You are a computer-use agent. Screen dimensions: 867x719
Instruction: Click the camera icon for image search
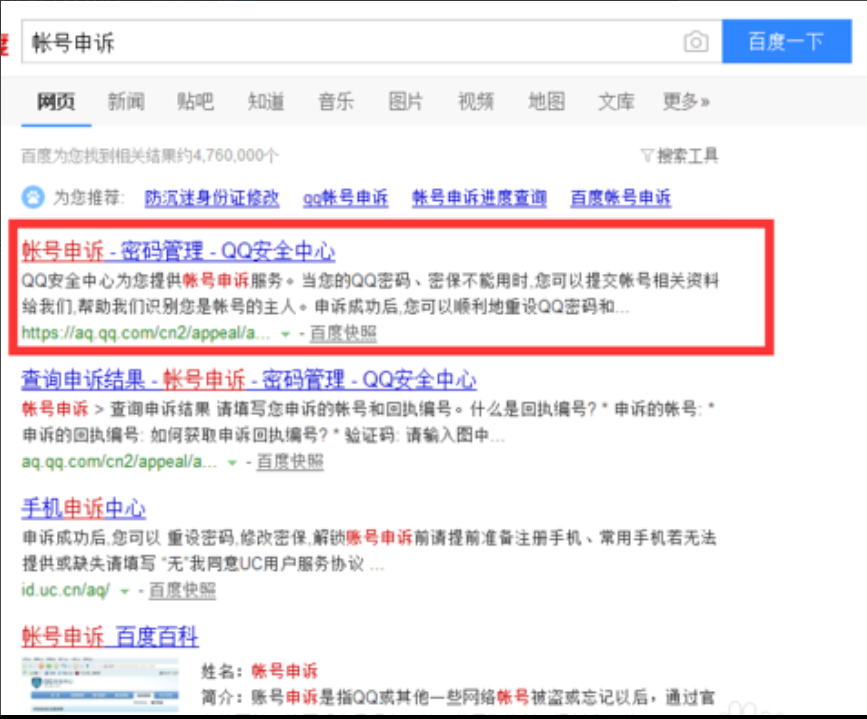pos(697,41)
